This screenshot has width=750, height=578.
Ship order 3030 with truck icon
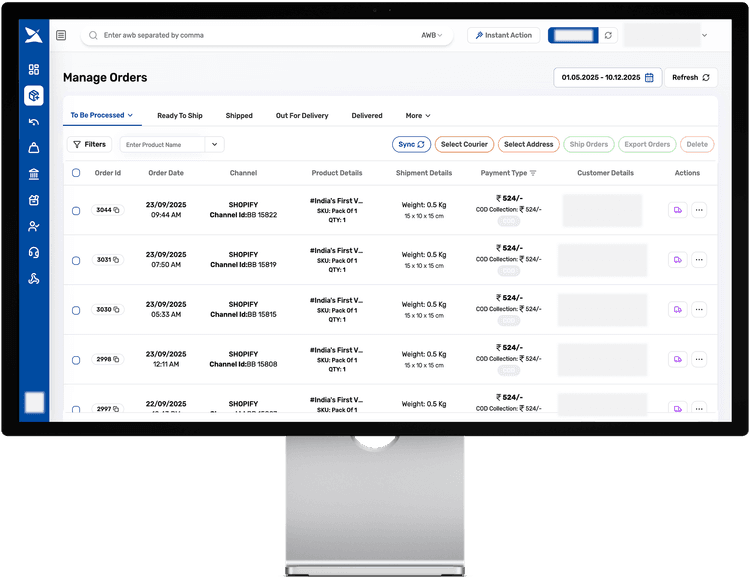678,310
